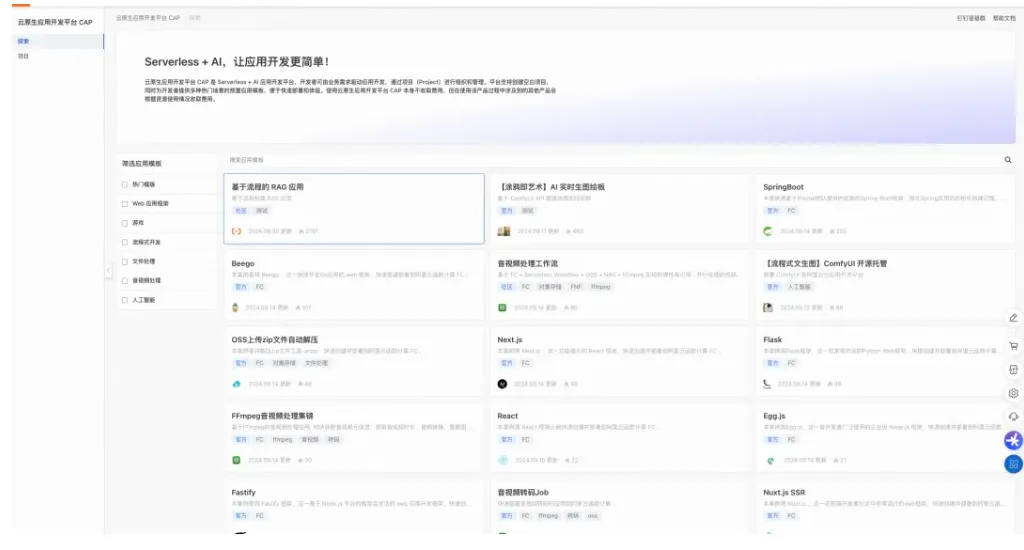
Task: Click the settings gear floating icon
Action: tap(1013, 393)
